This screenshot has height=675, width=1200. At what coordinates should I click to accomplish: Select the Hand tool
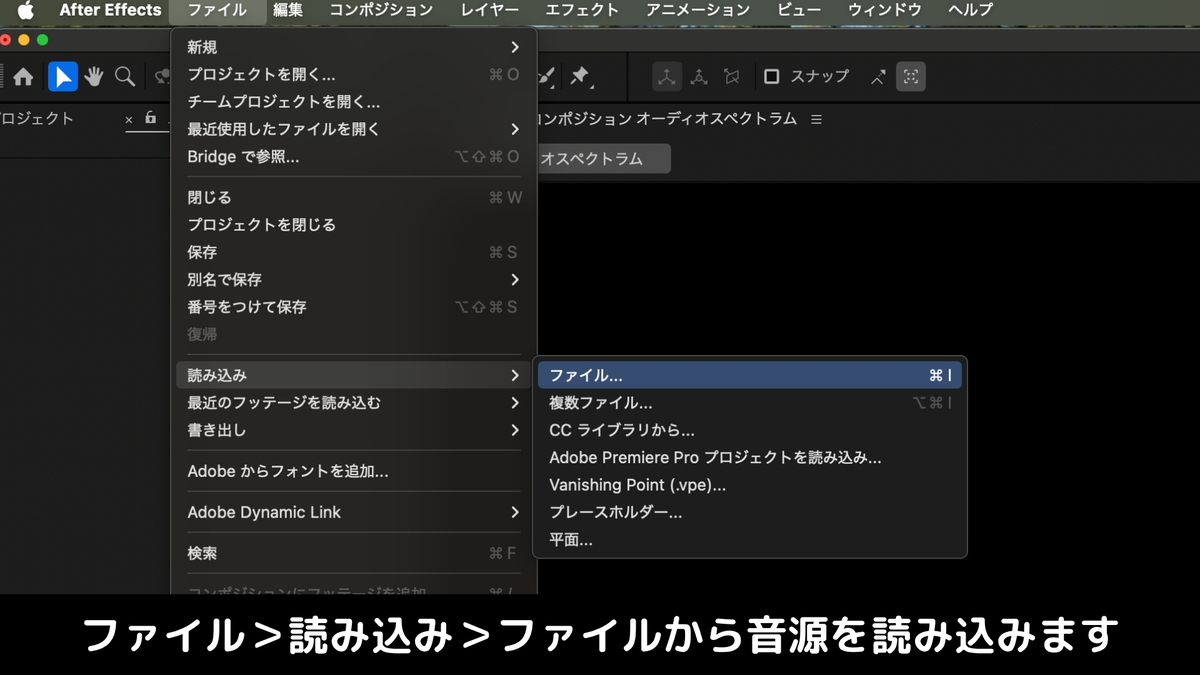(x=94, y=77)
